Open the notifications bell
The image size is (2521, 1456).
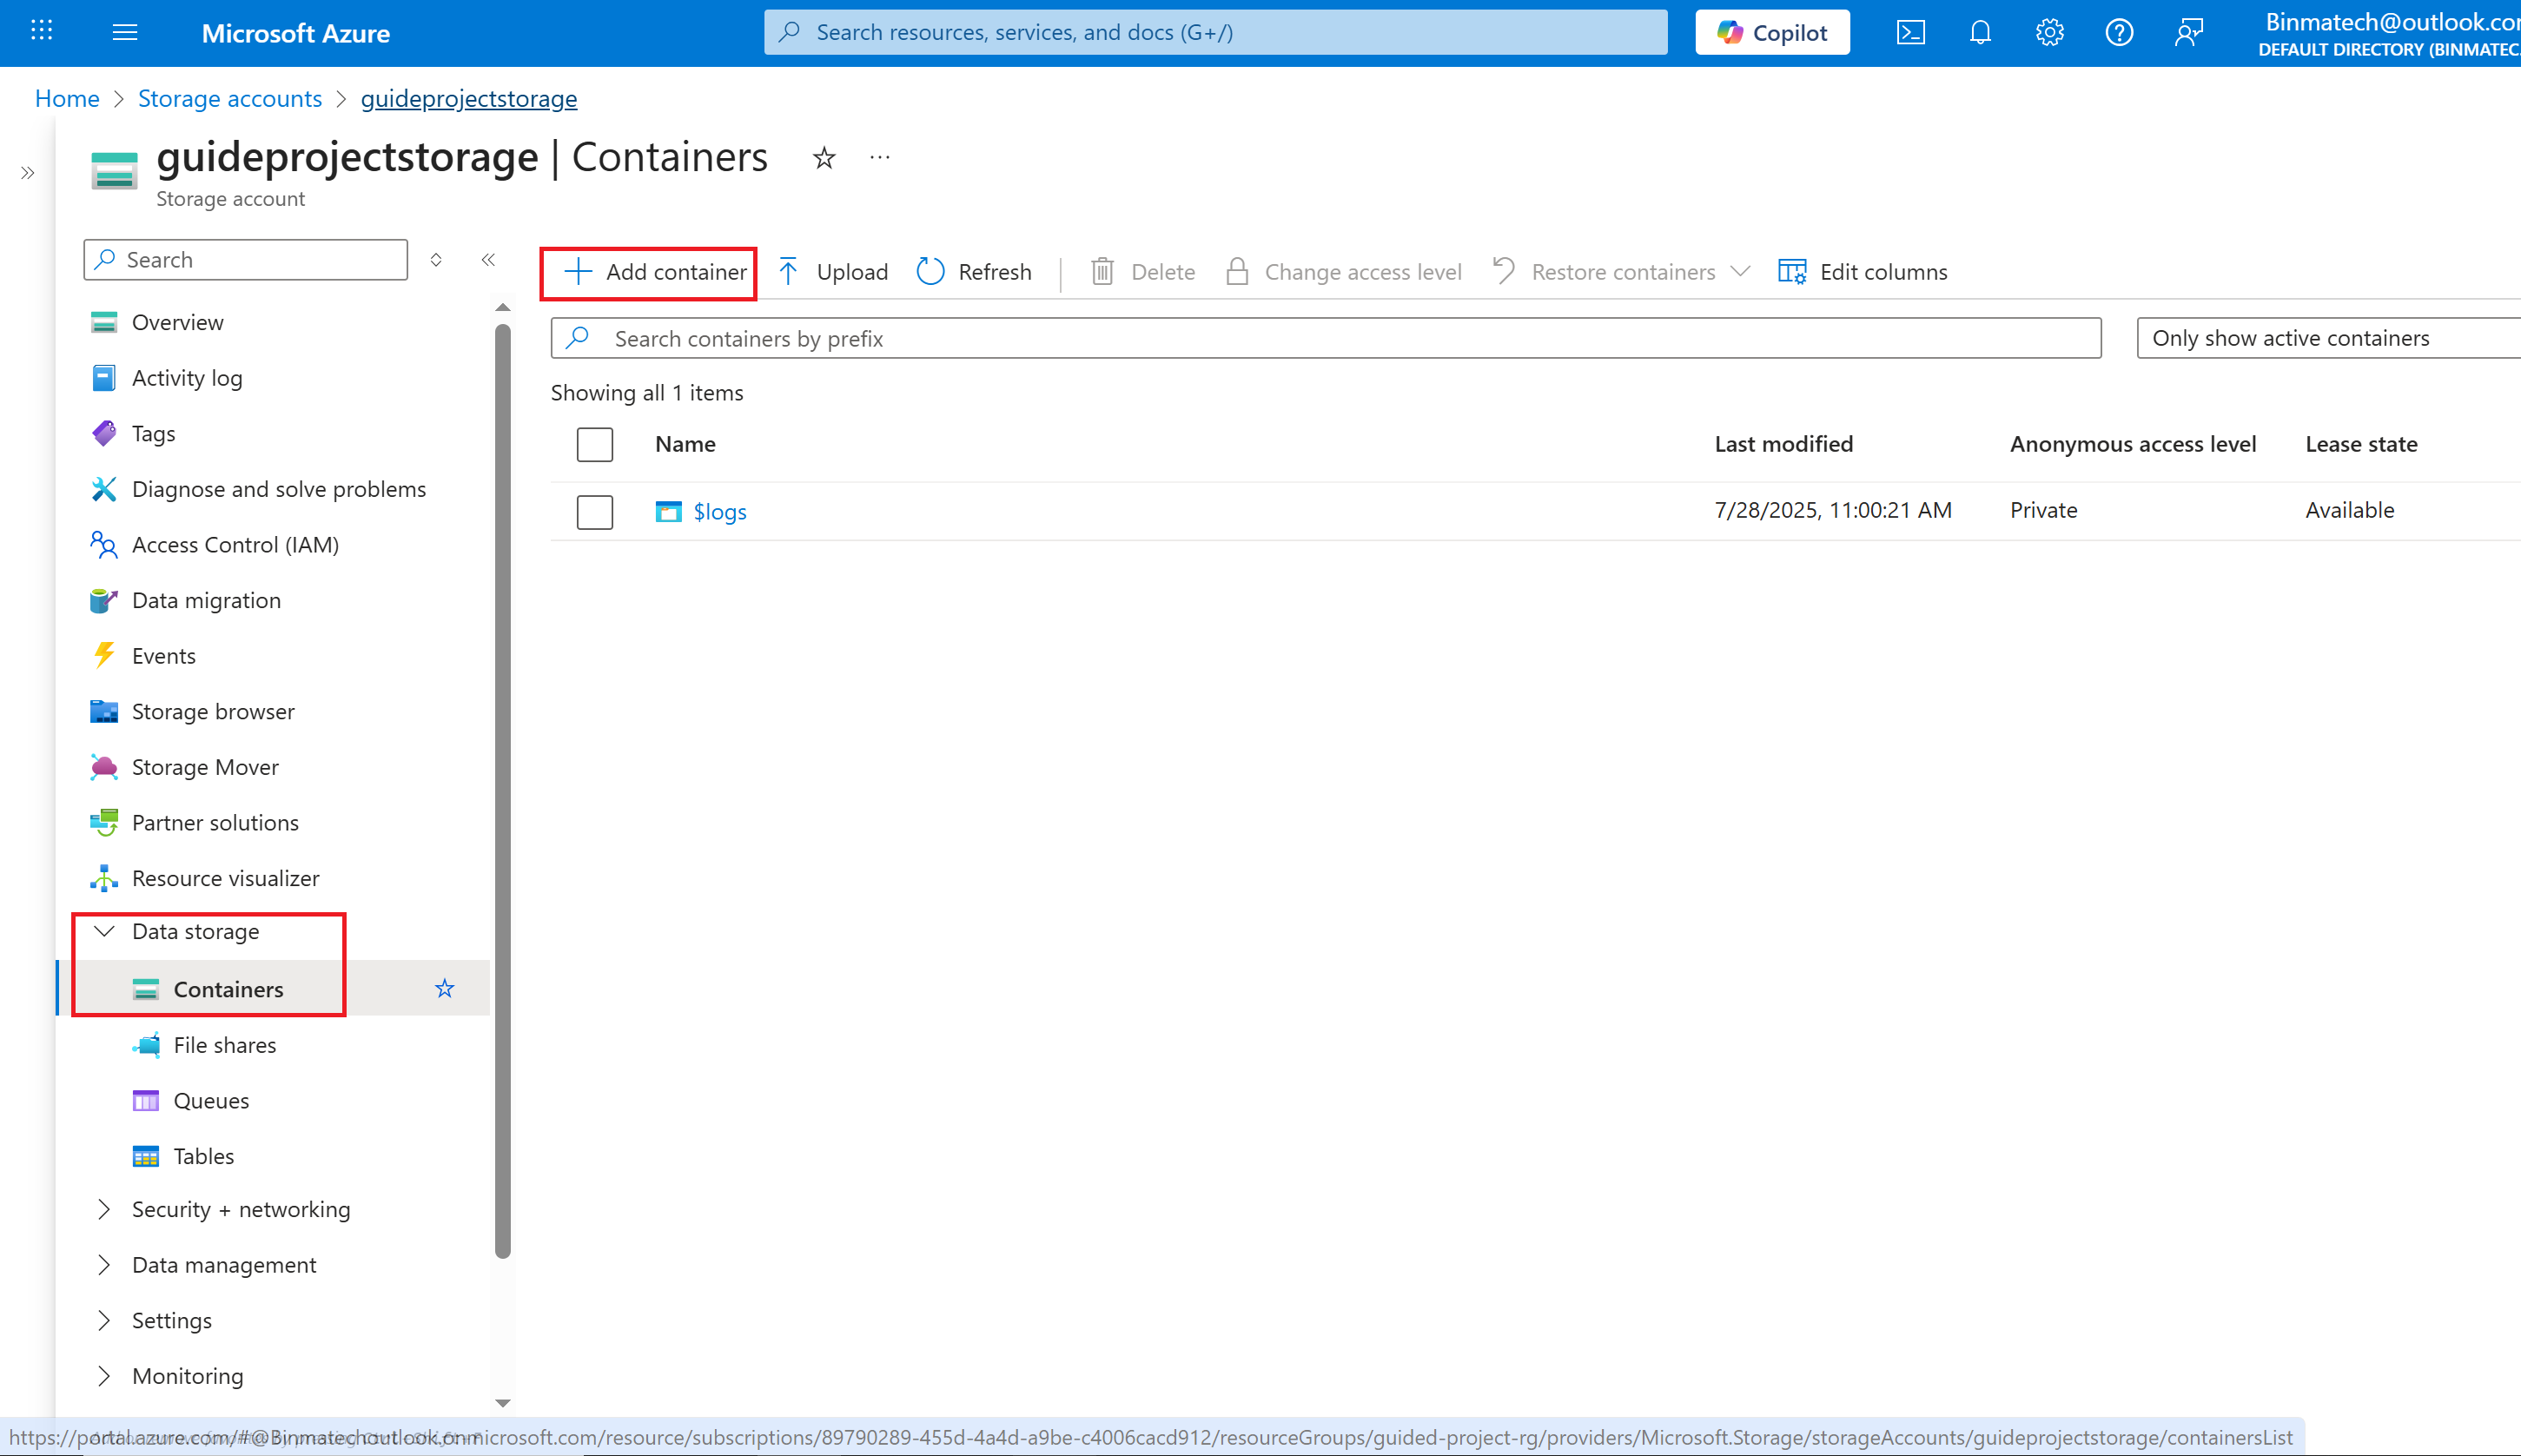(1980, 33)
